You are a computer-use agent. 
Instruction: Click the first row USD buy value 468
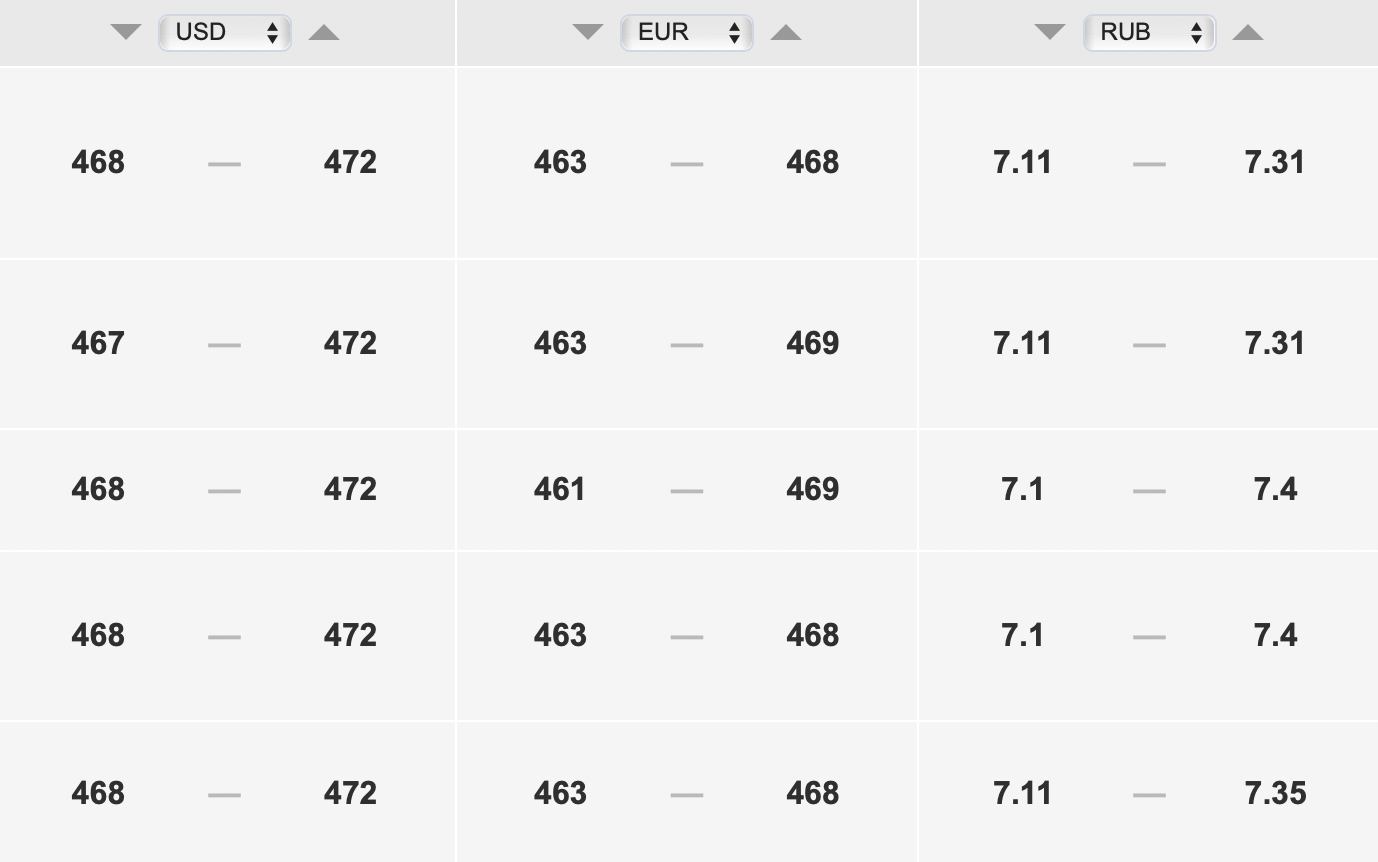click(x=98, y=162)
